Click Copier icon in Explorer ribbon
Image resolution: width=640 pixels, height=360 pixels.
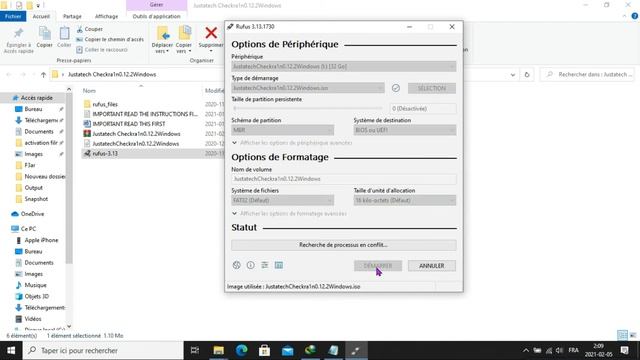point(44,33)
